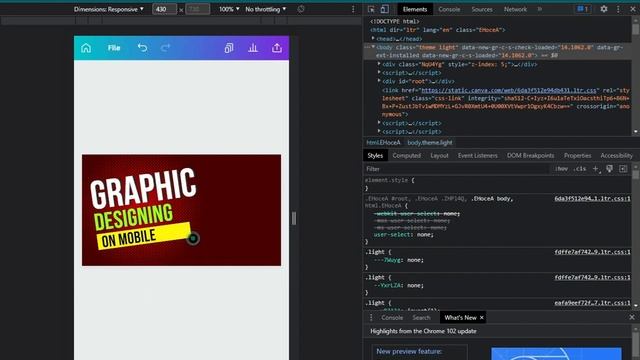Open the File menu in Canva
The image size is (640, 360).
pyautogui.click(x=114, y=48)
